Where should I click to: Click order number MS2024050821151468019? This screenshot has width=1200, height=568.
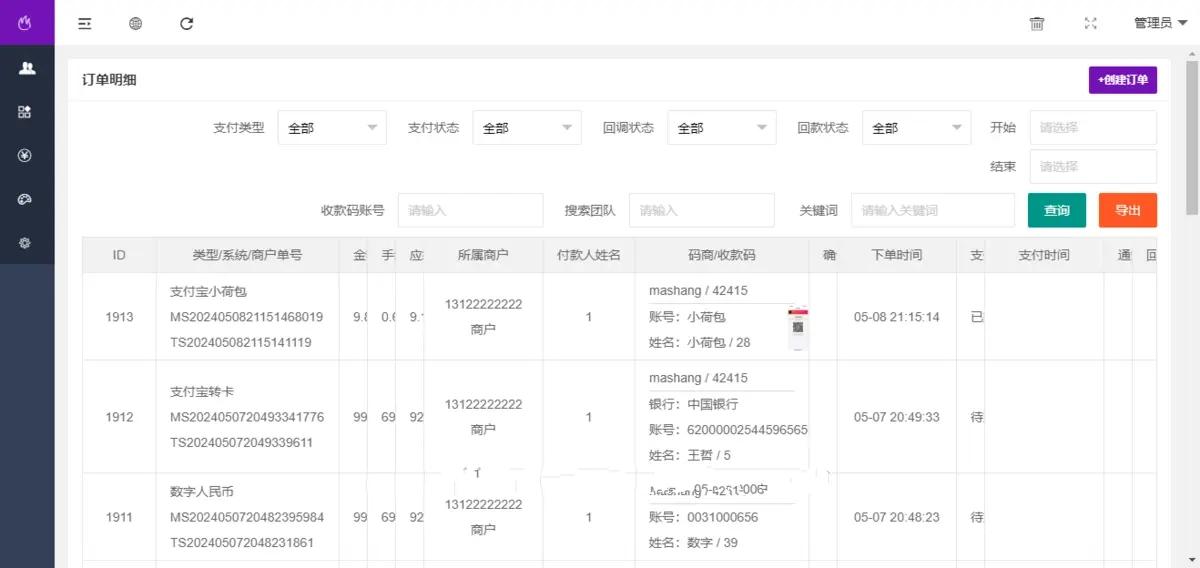click(247, 317)
